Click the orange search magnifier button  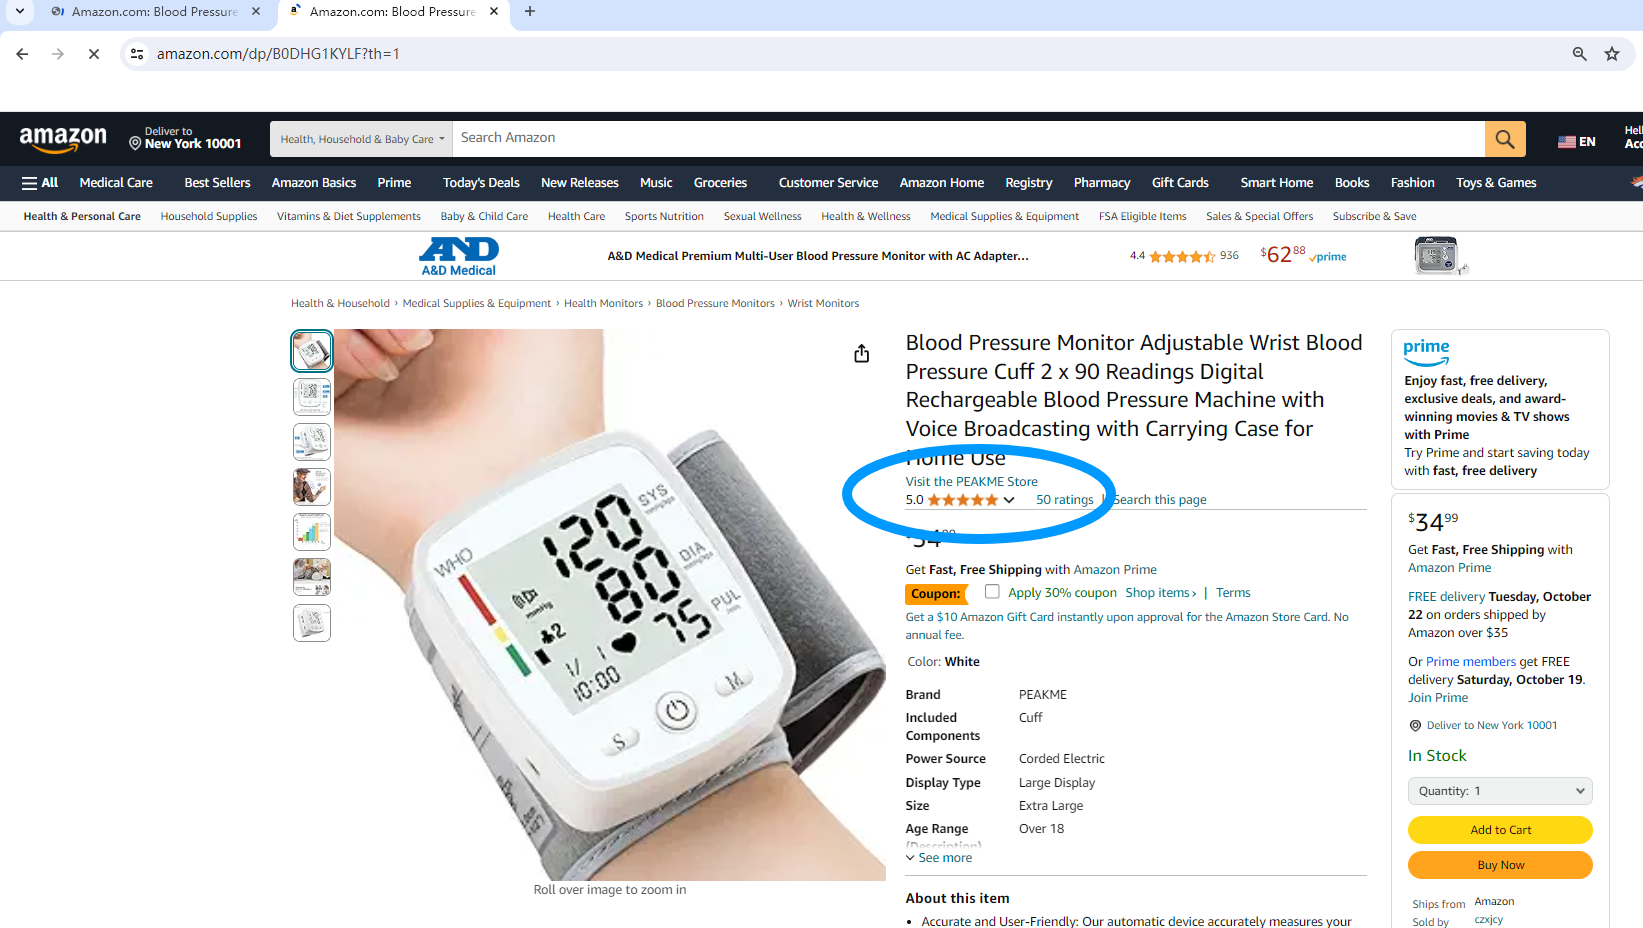point(1505,139)
